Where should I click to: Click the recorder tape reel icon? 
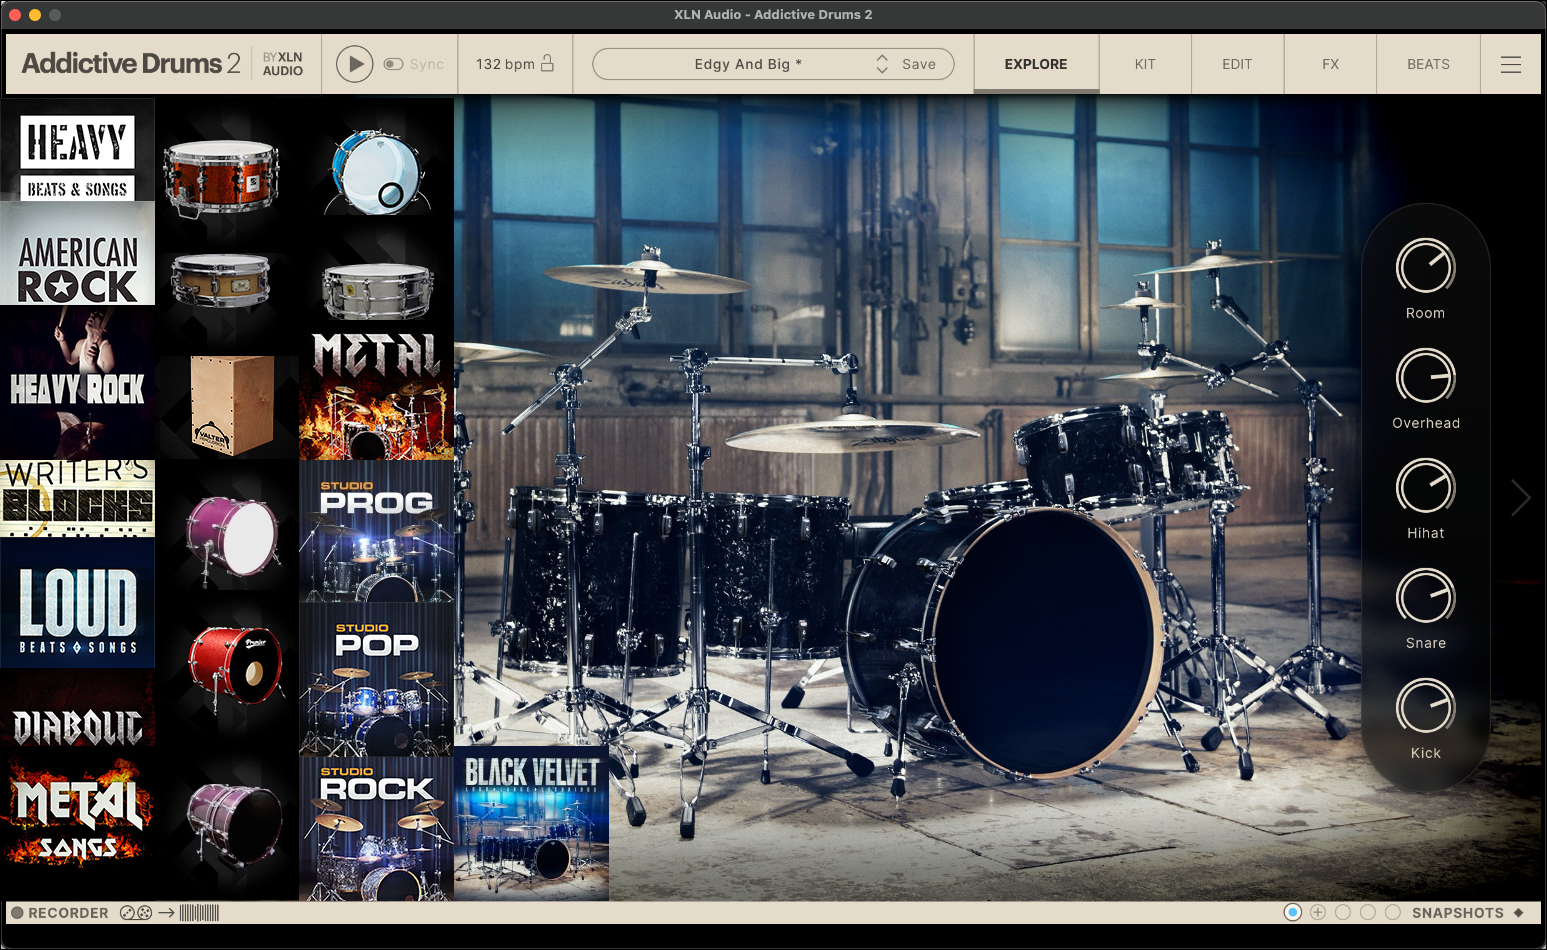tap(136, 913)
